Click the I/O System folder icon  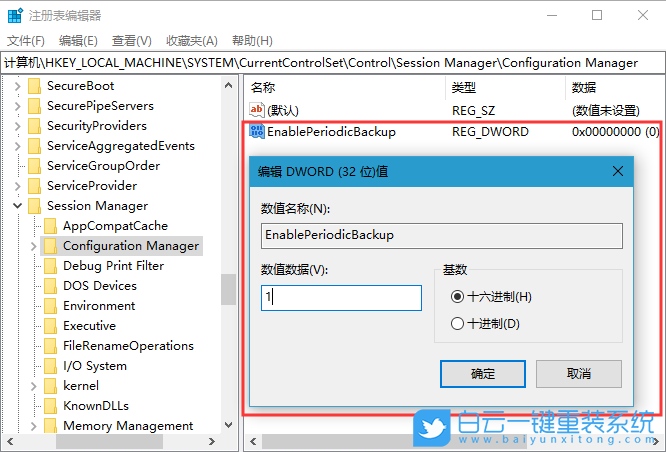51,365
